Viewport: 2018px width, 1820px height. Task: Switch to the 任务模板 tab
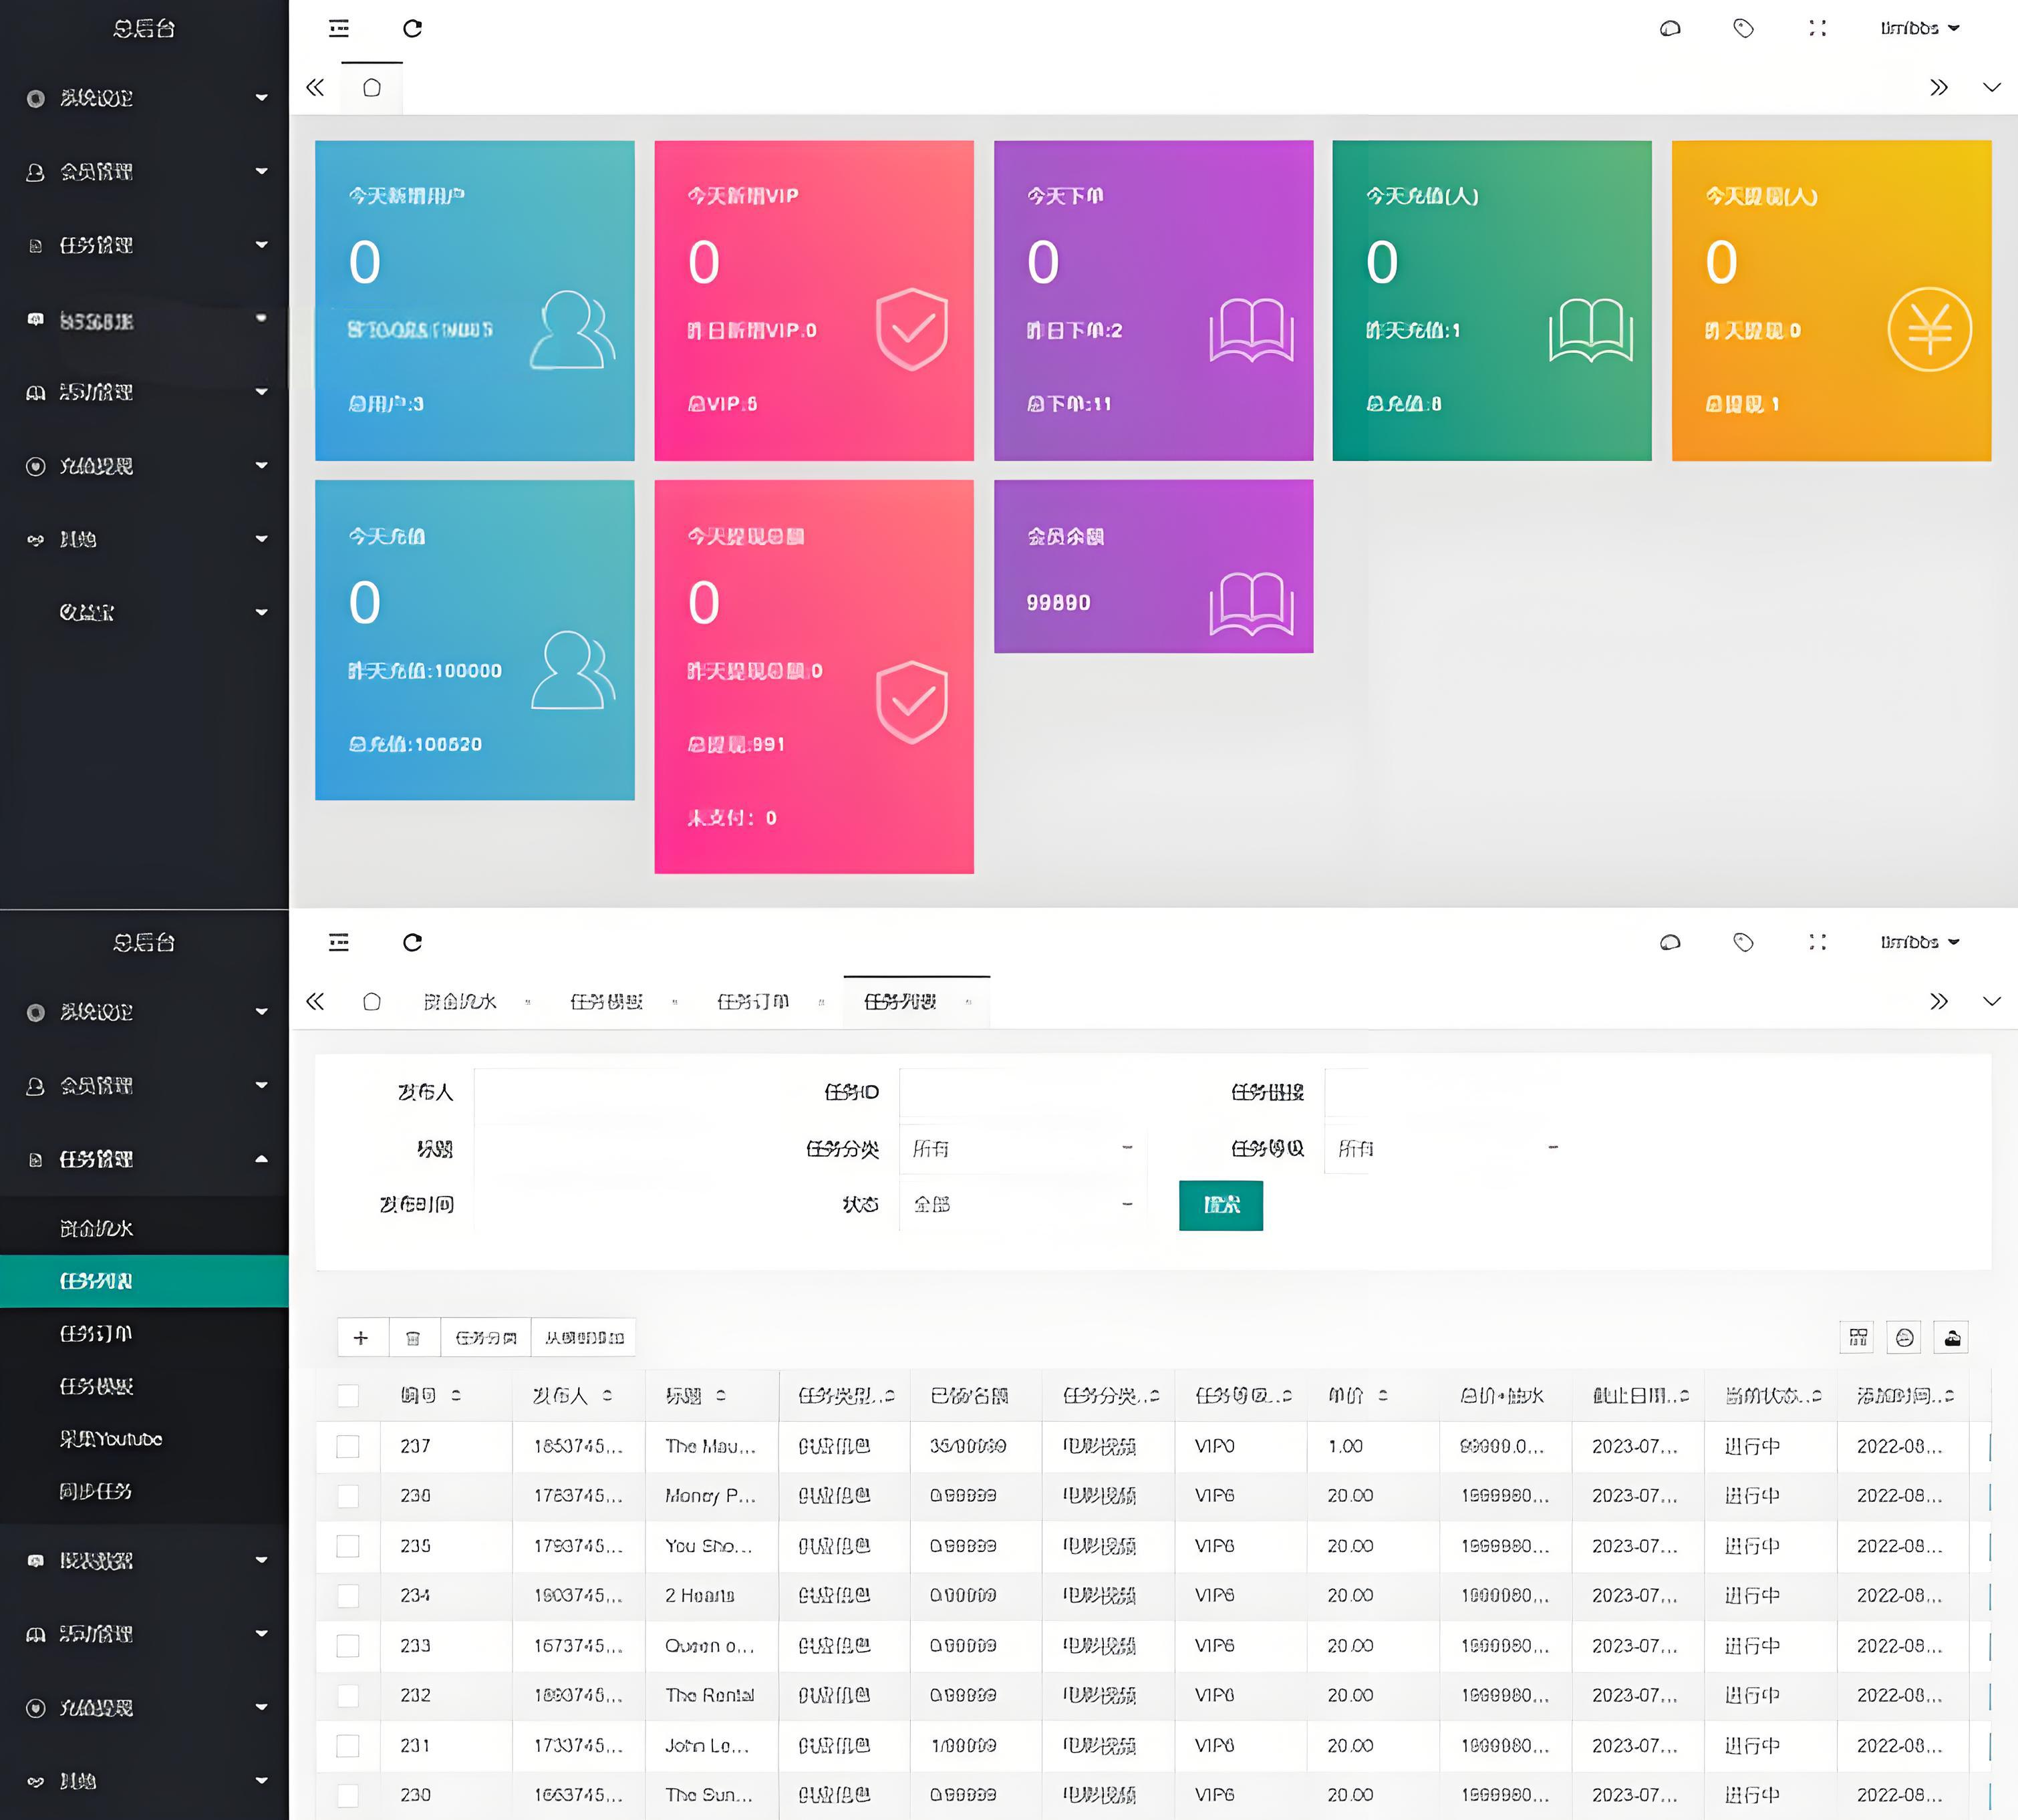click(607, 1002)
